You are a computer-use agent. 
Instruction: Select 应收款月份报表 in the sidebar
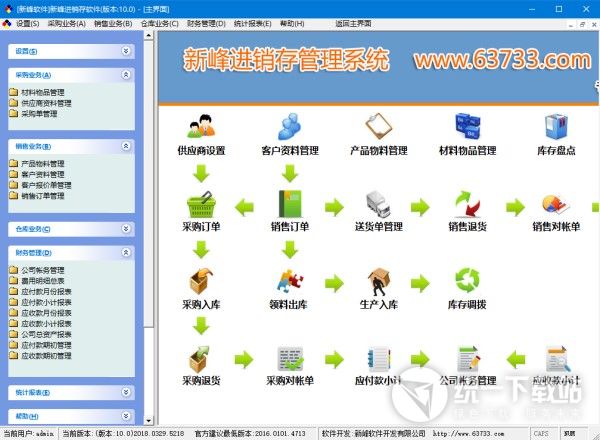pos(46,313)
